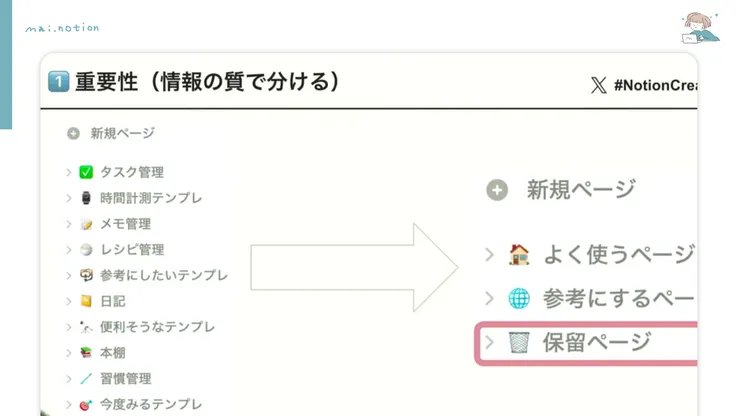Click the green checkmark icon beside タスク管理
Viewport: 740px width, 416px height.
pos(86,172)
